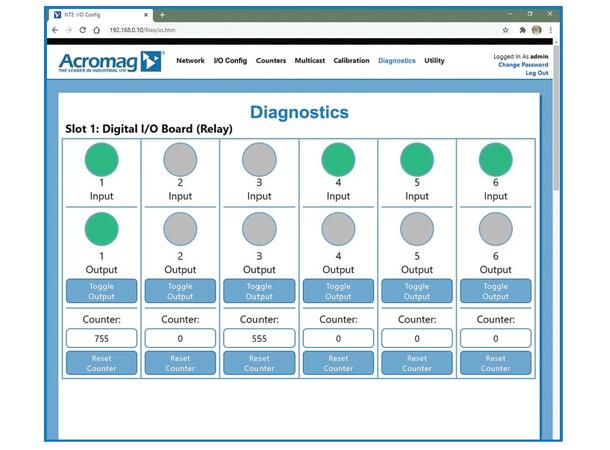Toggle Output for channel 6

pos(496,291)
